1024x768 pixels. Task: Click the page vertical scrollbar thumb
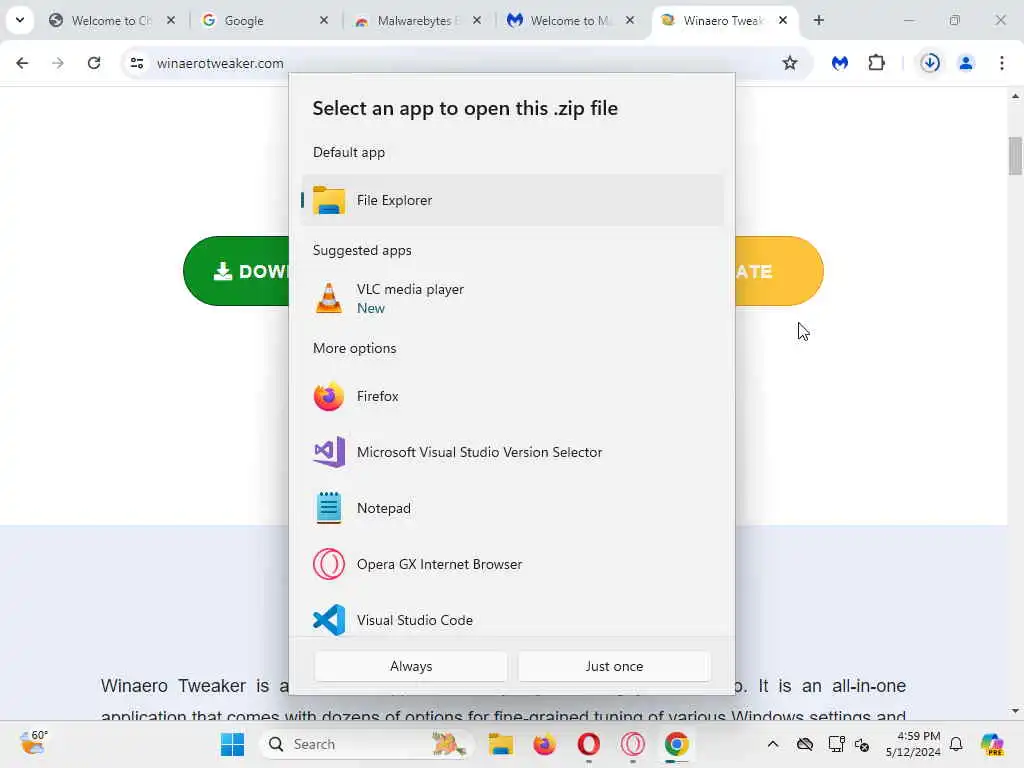(1015, 156)
